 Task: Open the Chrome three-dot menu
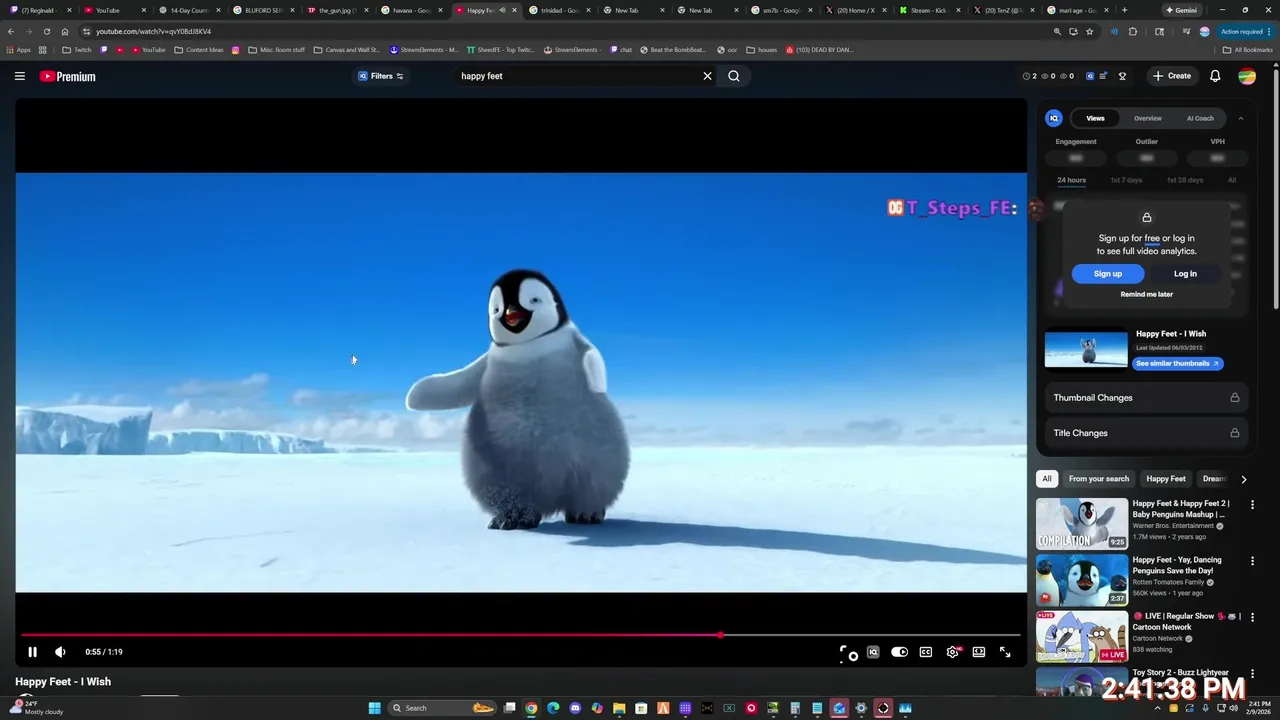tap(1269, 31)
